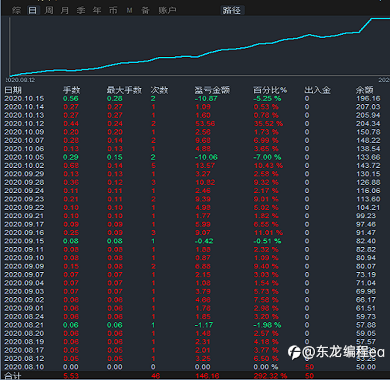Click the -10.87 loss amount
The image size is (390, 380).
pos(206,98)
